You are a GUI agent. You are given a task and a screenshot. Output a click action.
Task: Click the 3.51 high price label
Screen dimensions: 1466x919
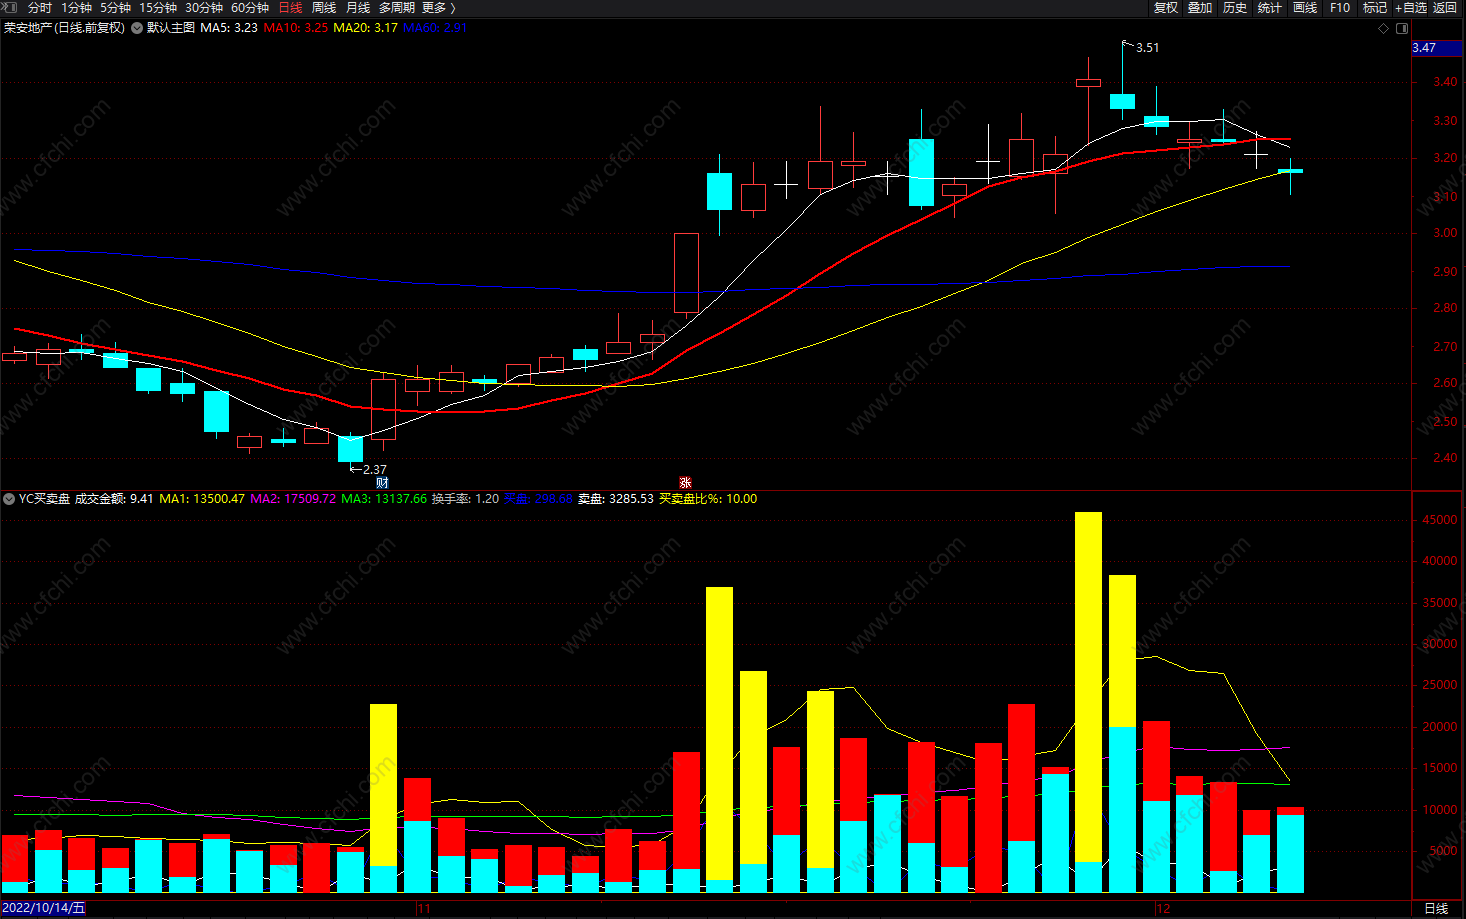click(1148, 47)
